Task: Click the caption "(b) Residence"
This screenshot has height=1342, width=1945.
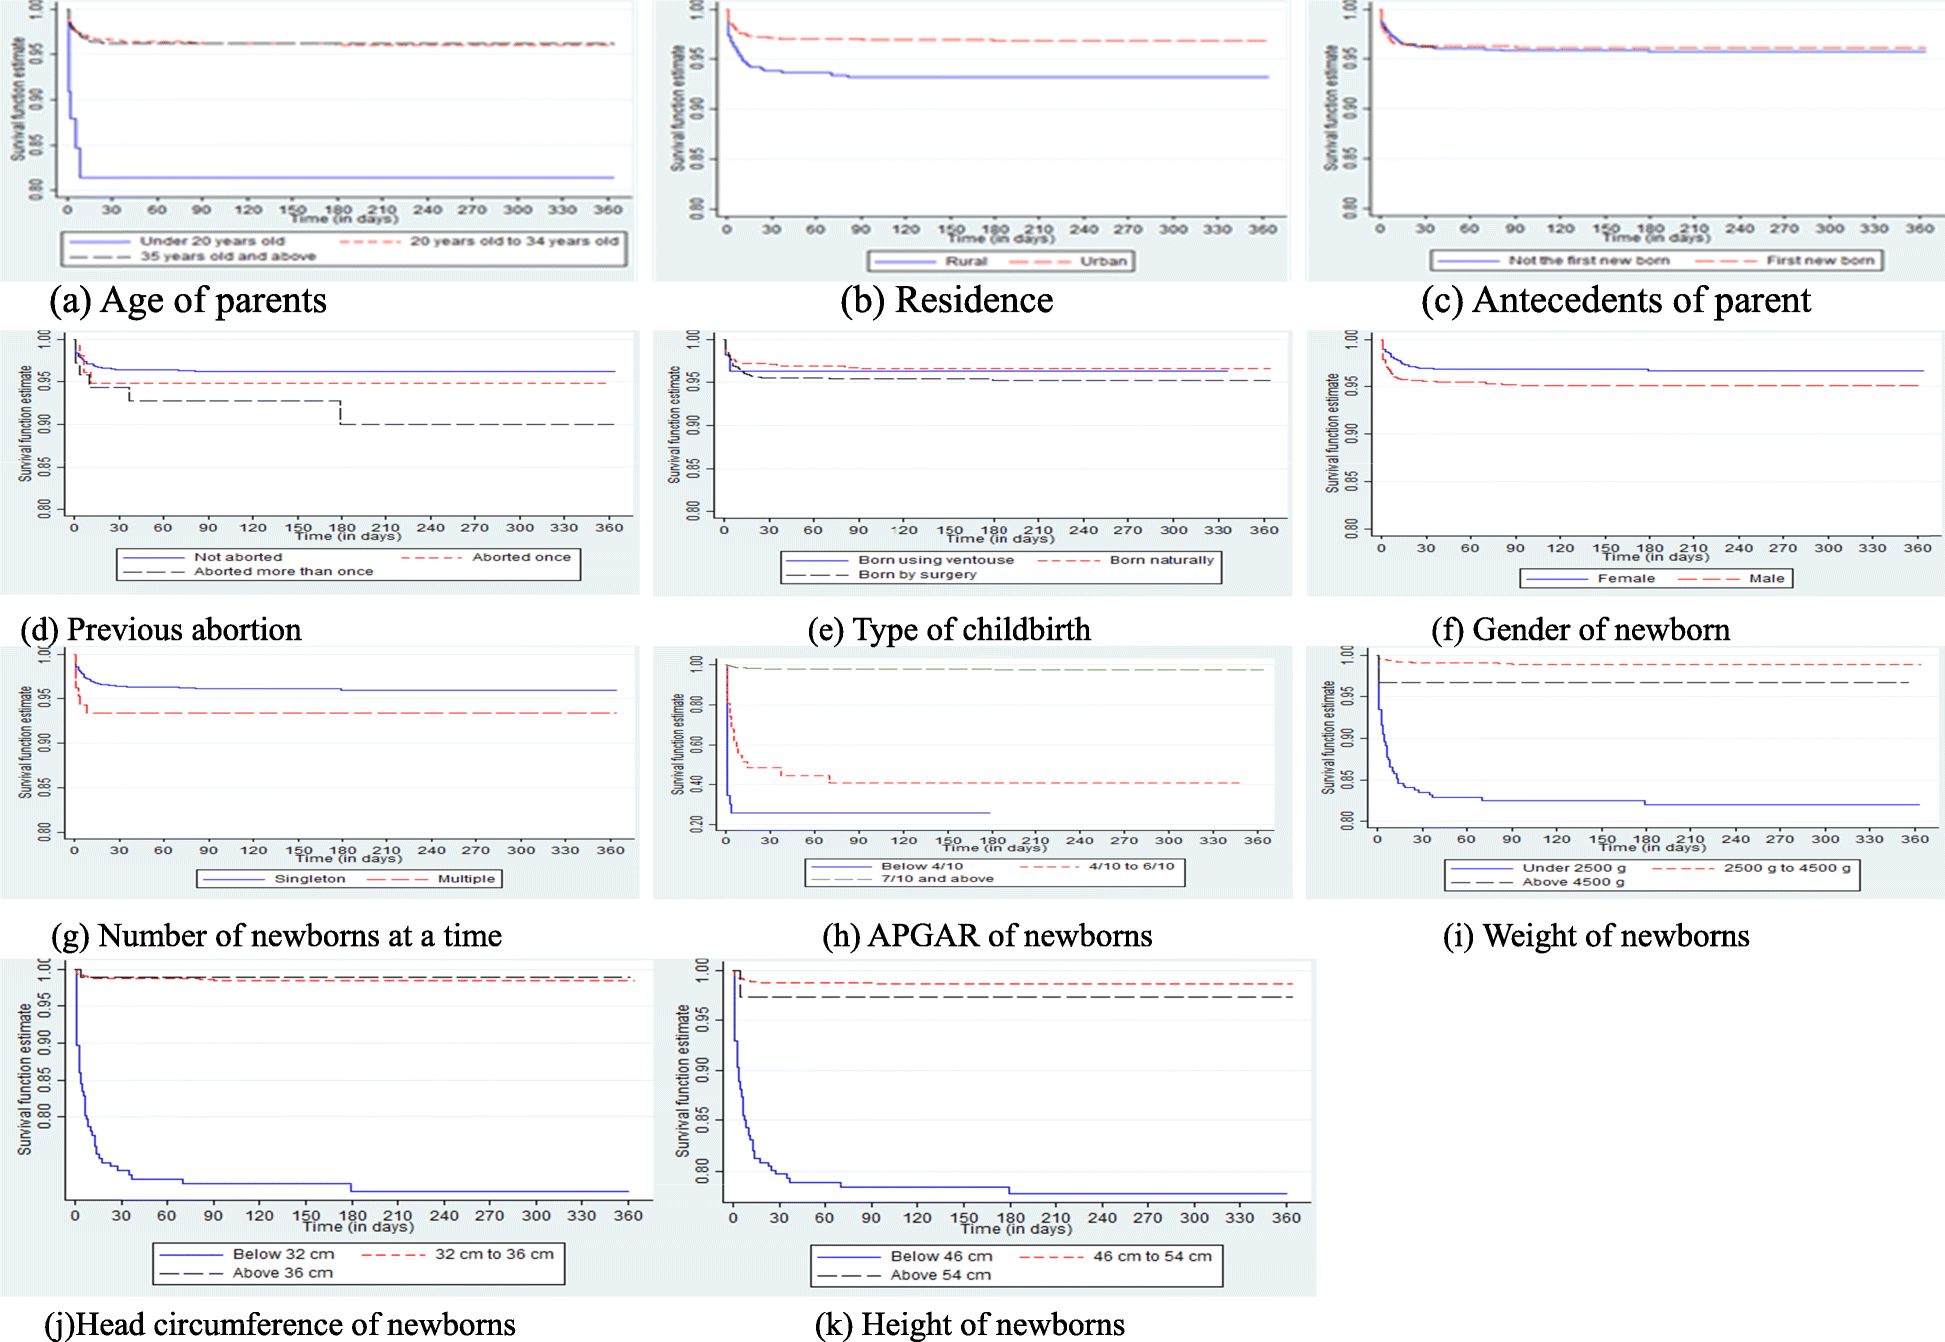Action: pyautogui.click(x=946, y=301)
